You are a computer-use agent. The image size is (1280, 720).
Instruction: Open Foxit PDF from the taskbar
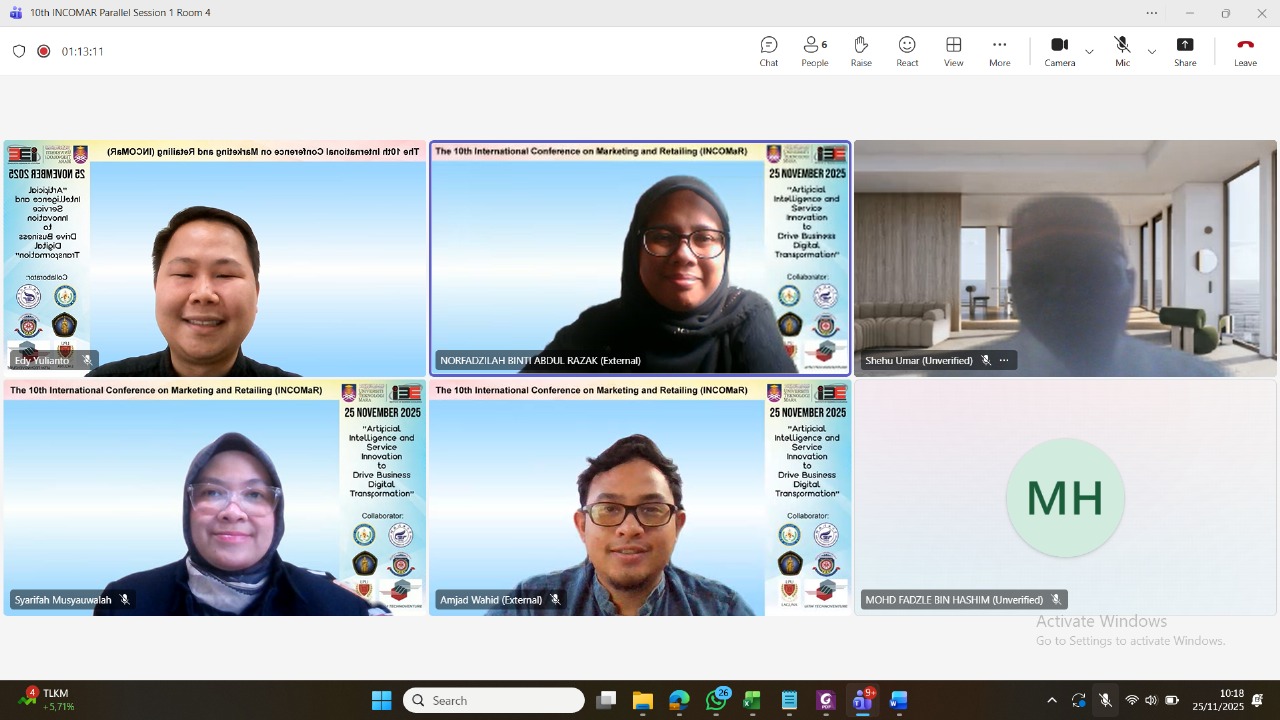pos(826,700)
